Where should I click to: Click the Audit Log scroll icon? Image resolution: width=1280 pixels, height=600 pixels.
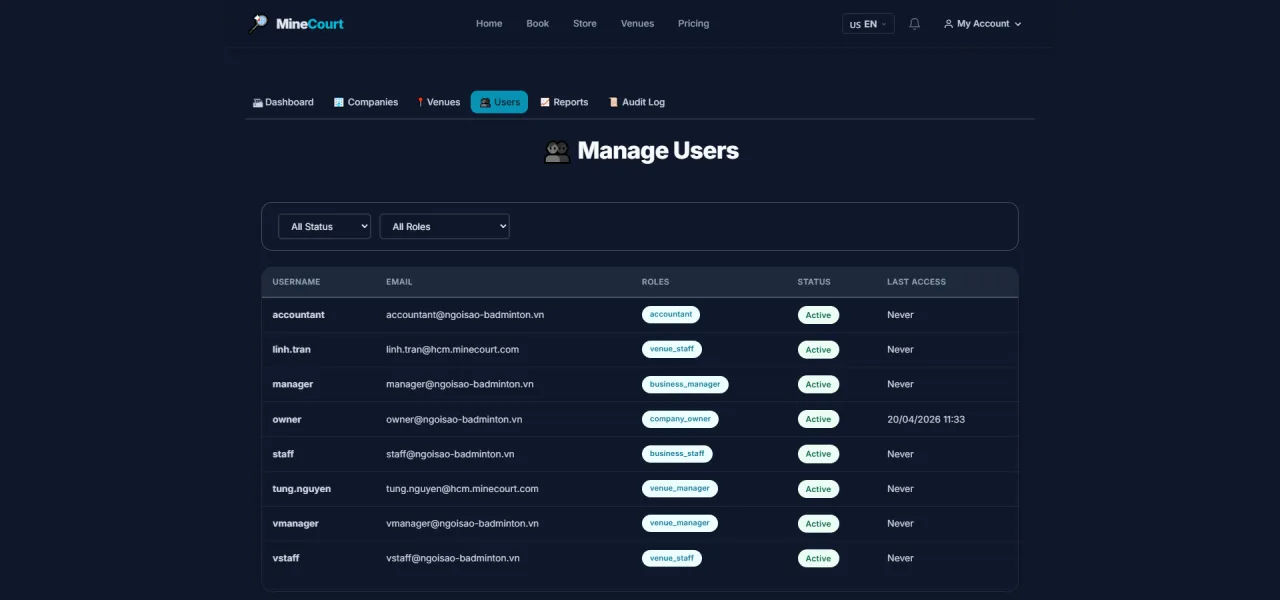[x=613, y=102]
